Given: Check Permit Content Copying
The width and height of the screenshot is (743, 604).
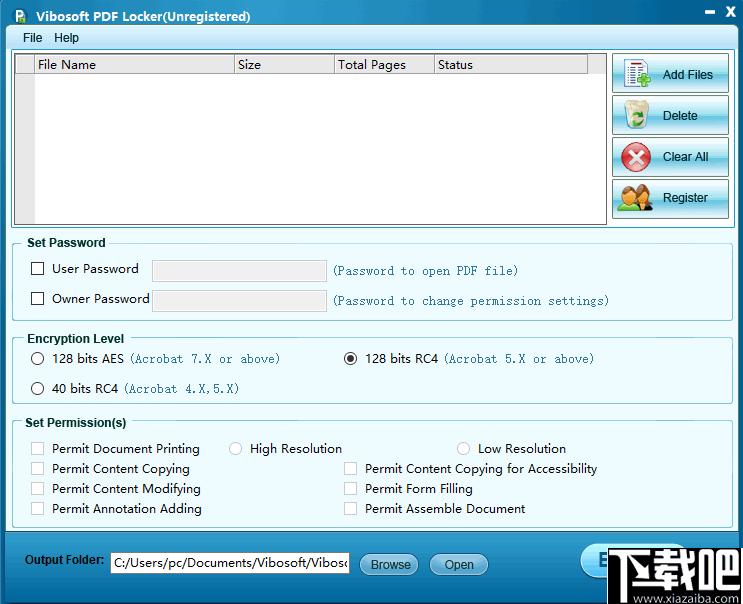Looking at the screenshot, I should click(37, 469).
